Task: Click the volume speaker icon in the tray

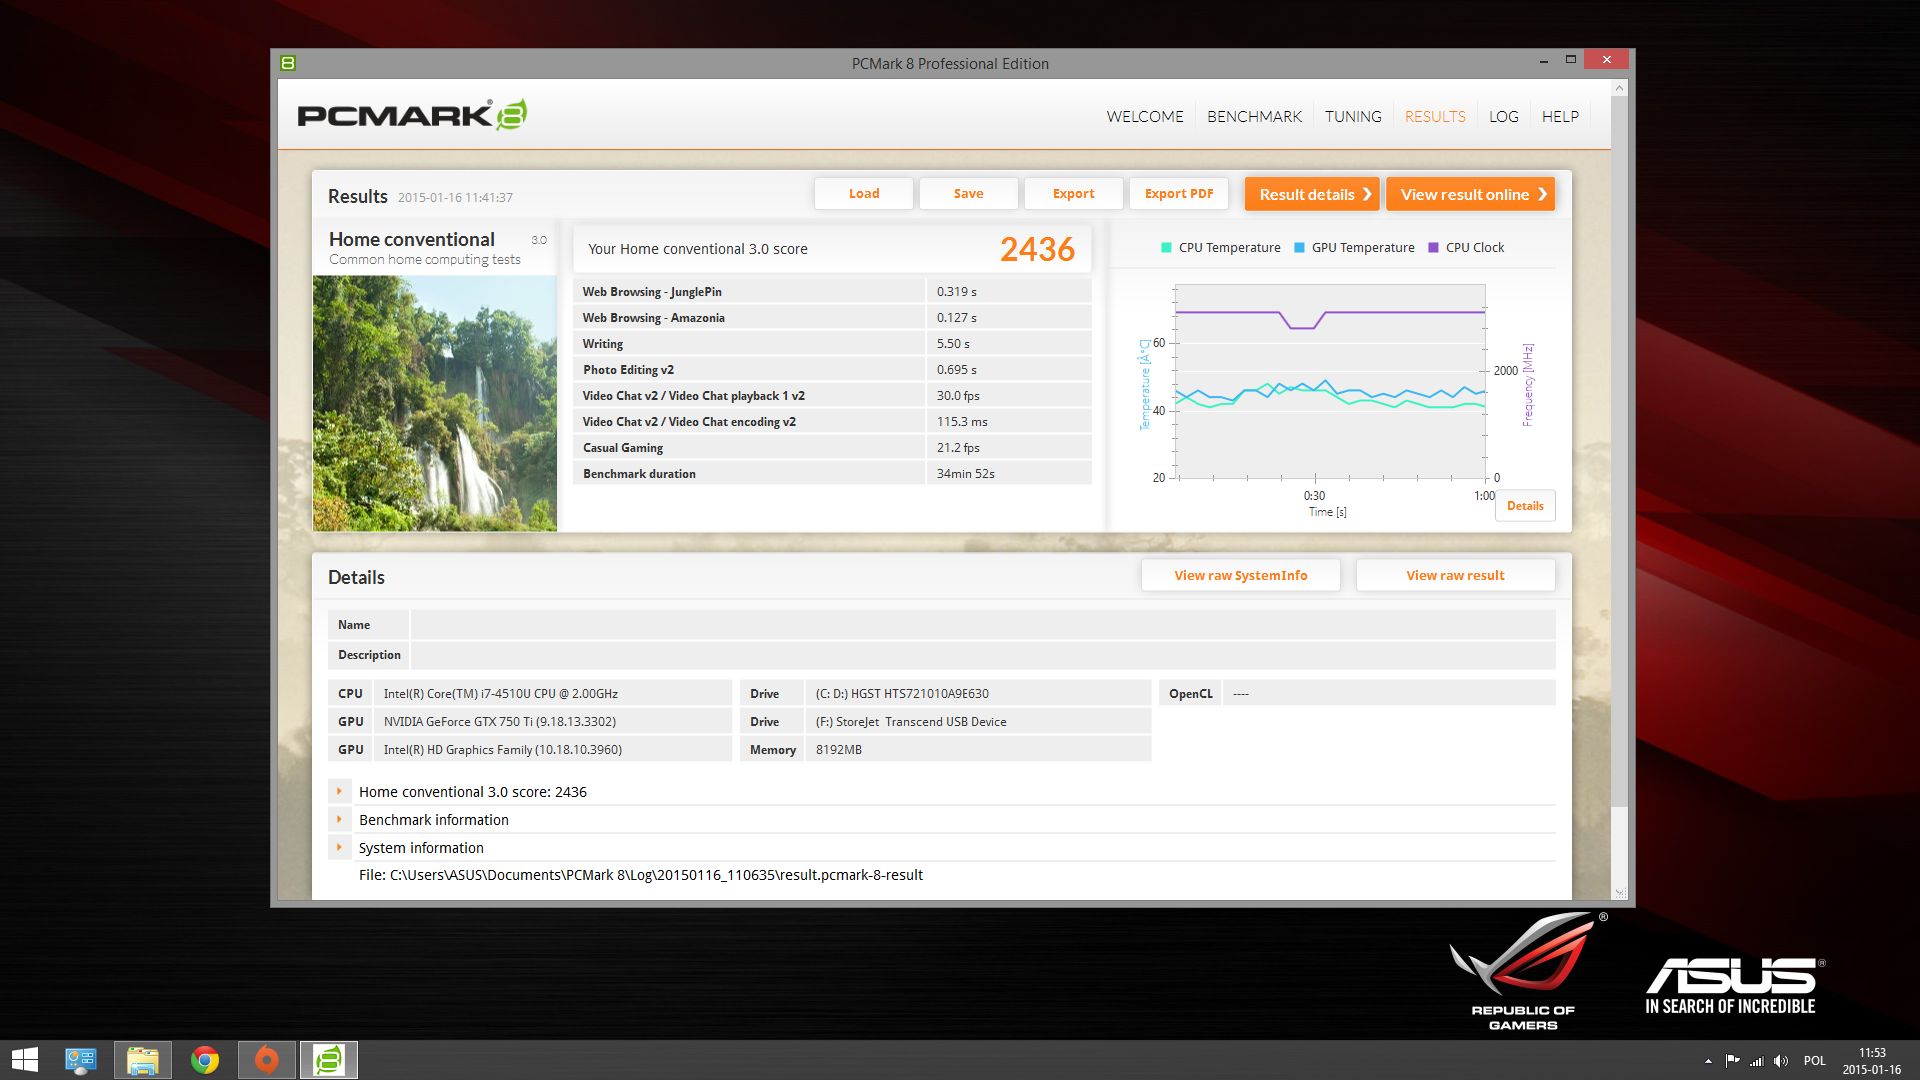Action: point(1782,1061)
